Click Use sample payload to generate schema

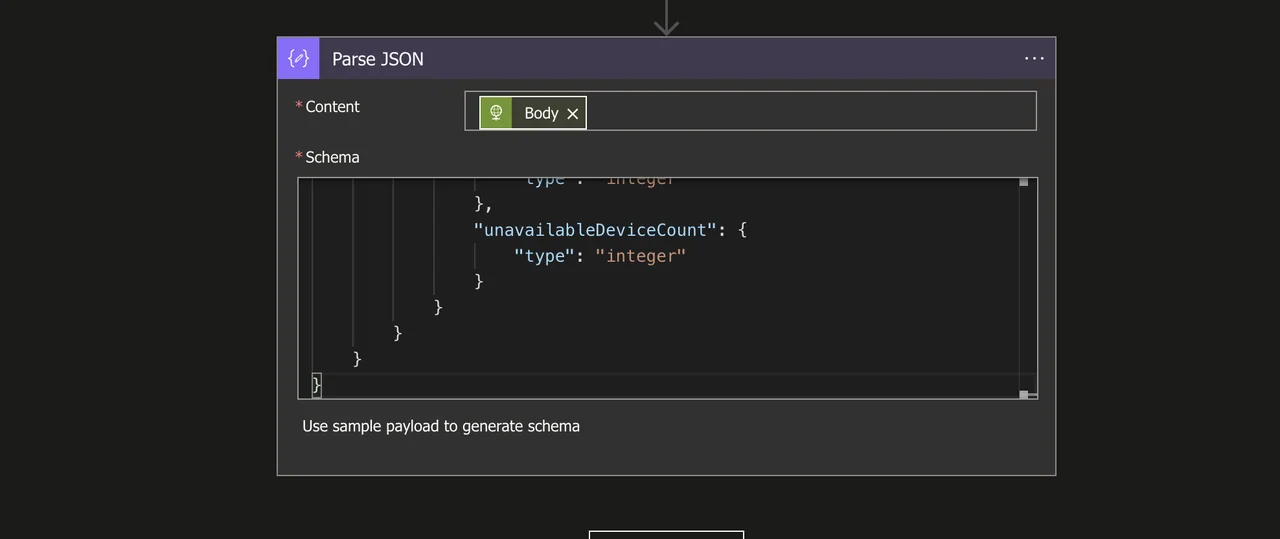coord(441,426)
